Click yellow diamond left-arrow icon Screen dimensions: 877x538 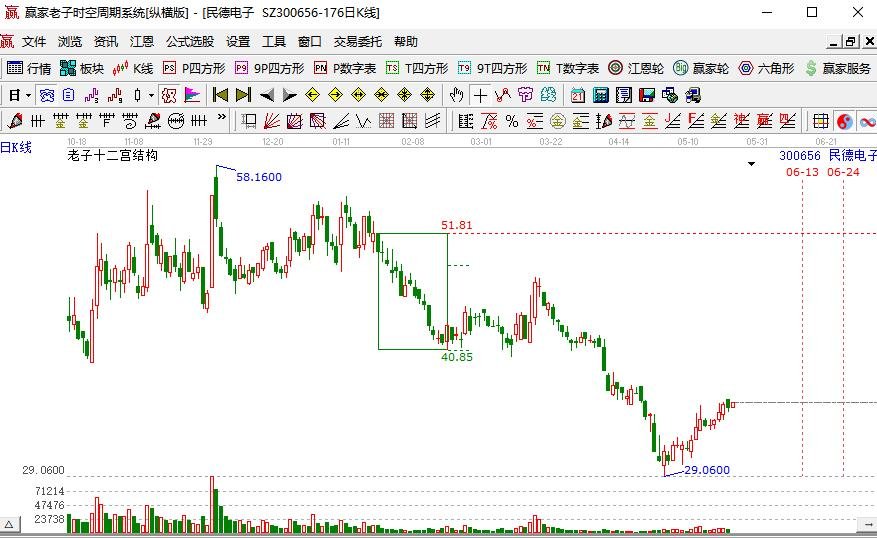click(x=312, y=96)
